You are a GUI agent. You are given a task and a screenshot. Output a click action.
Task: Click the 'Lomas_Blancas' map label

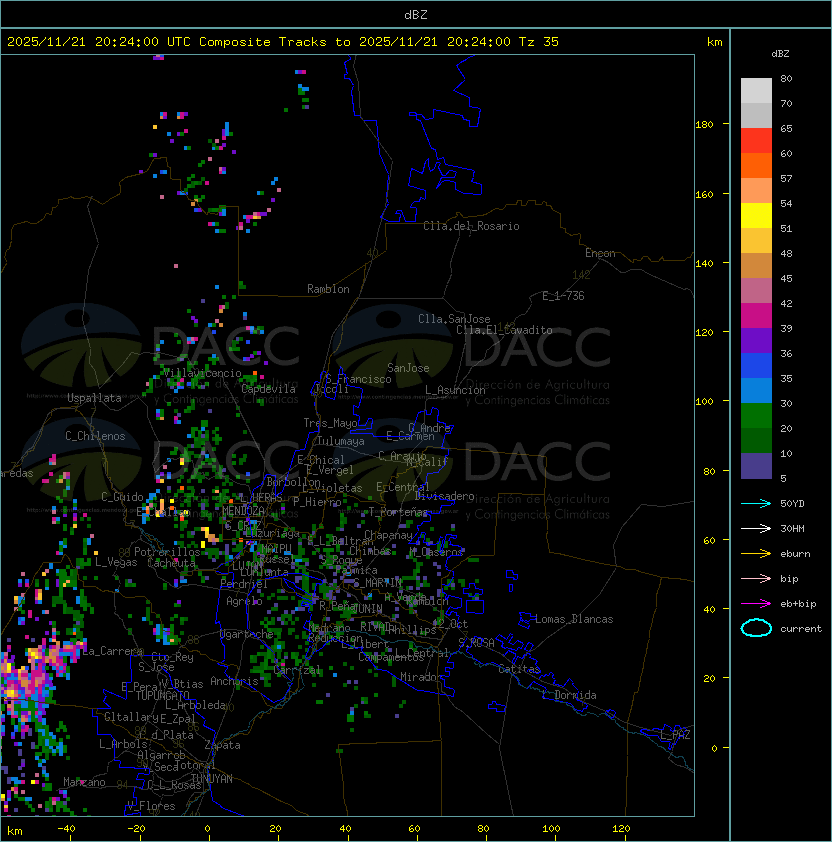point(574,619)
